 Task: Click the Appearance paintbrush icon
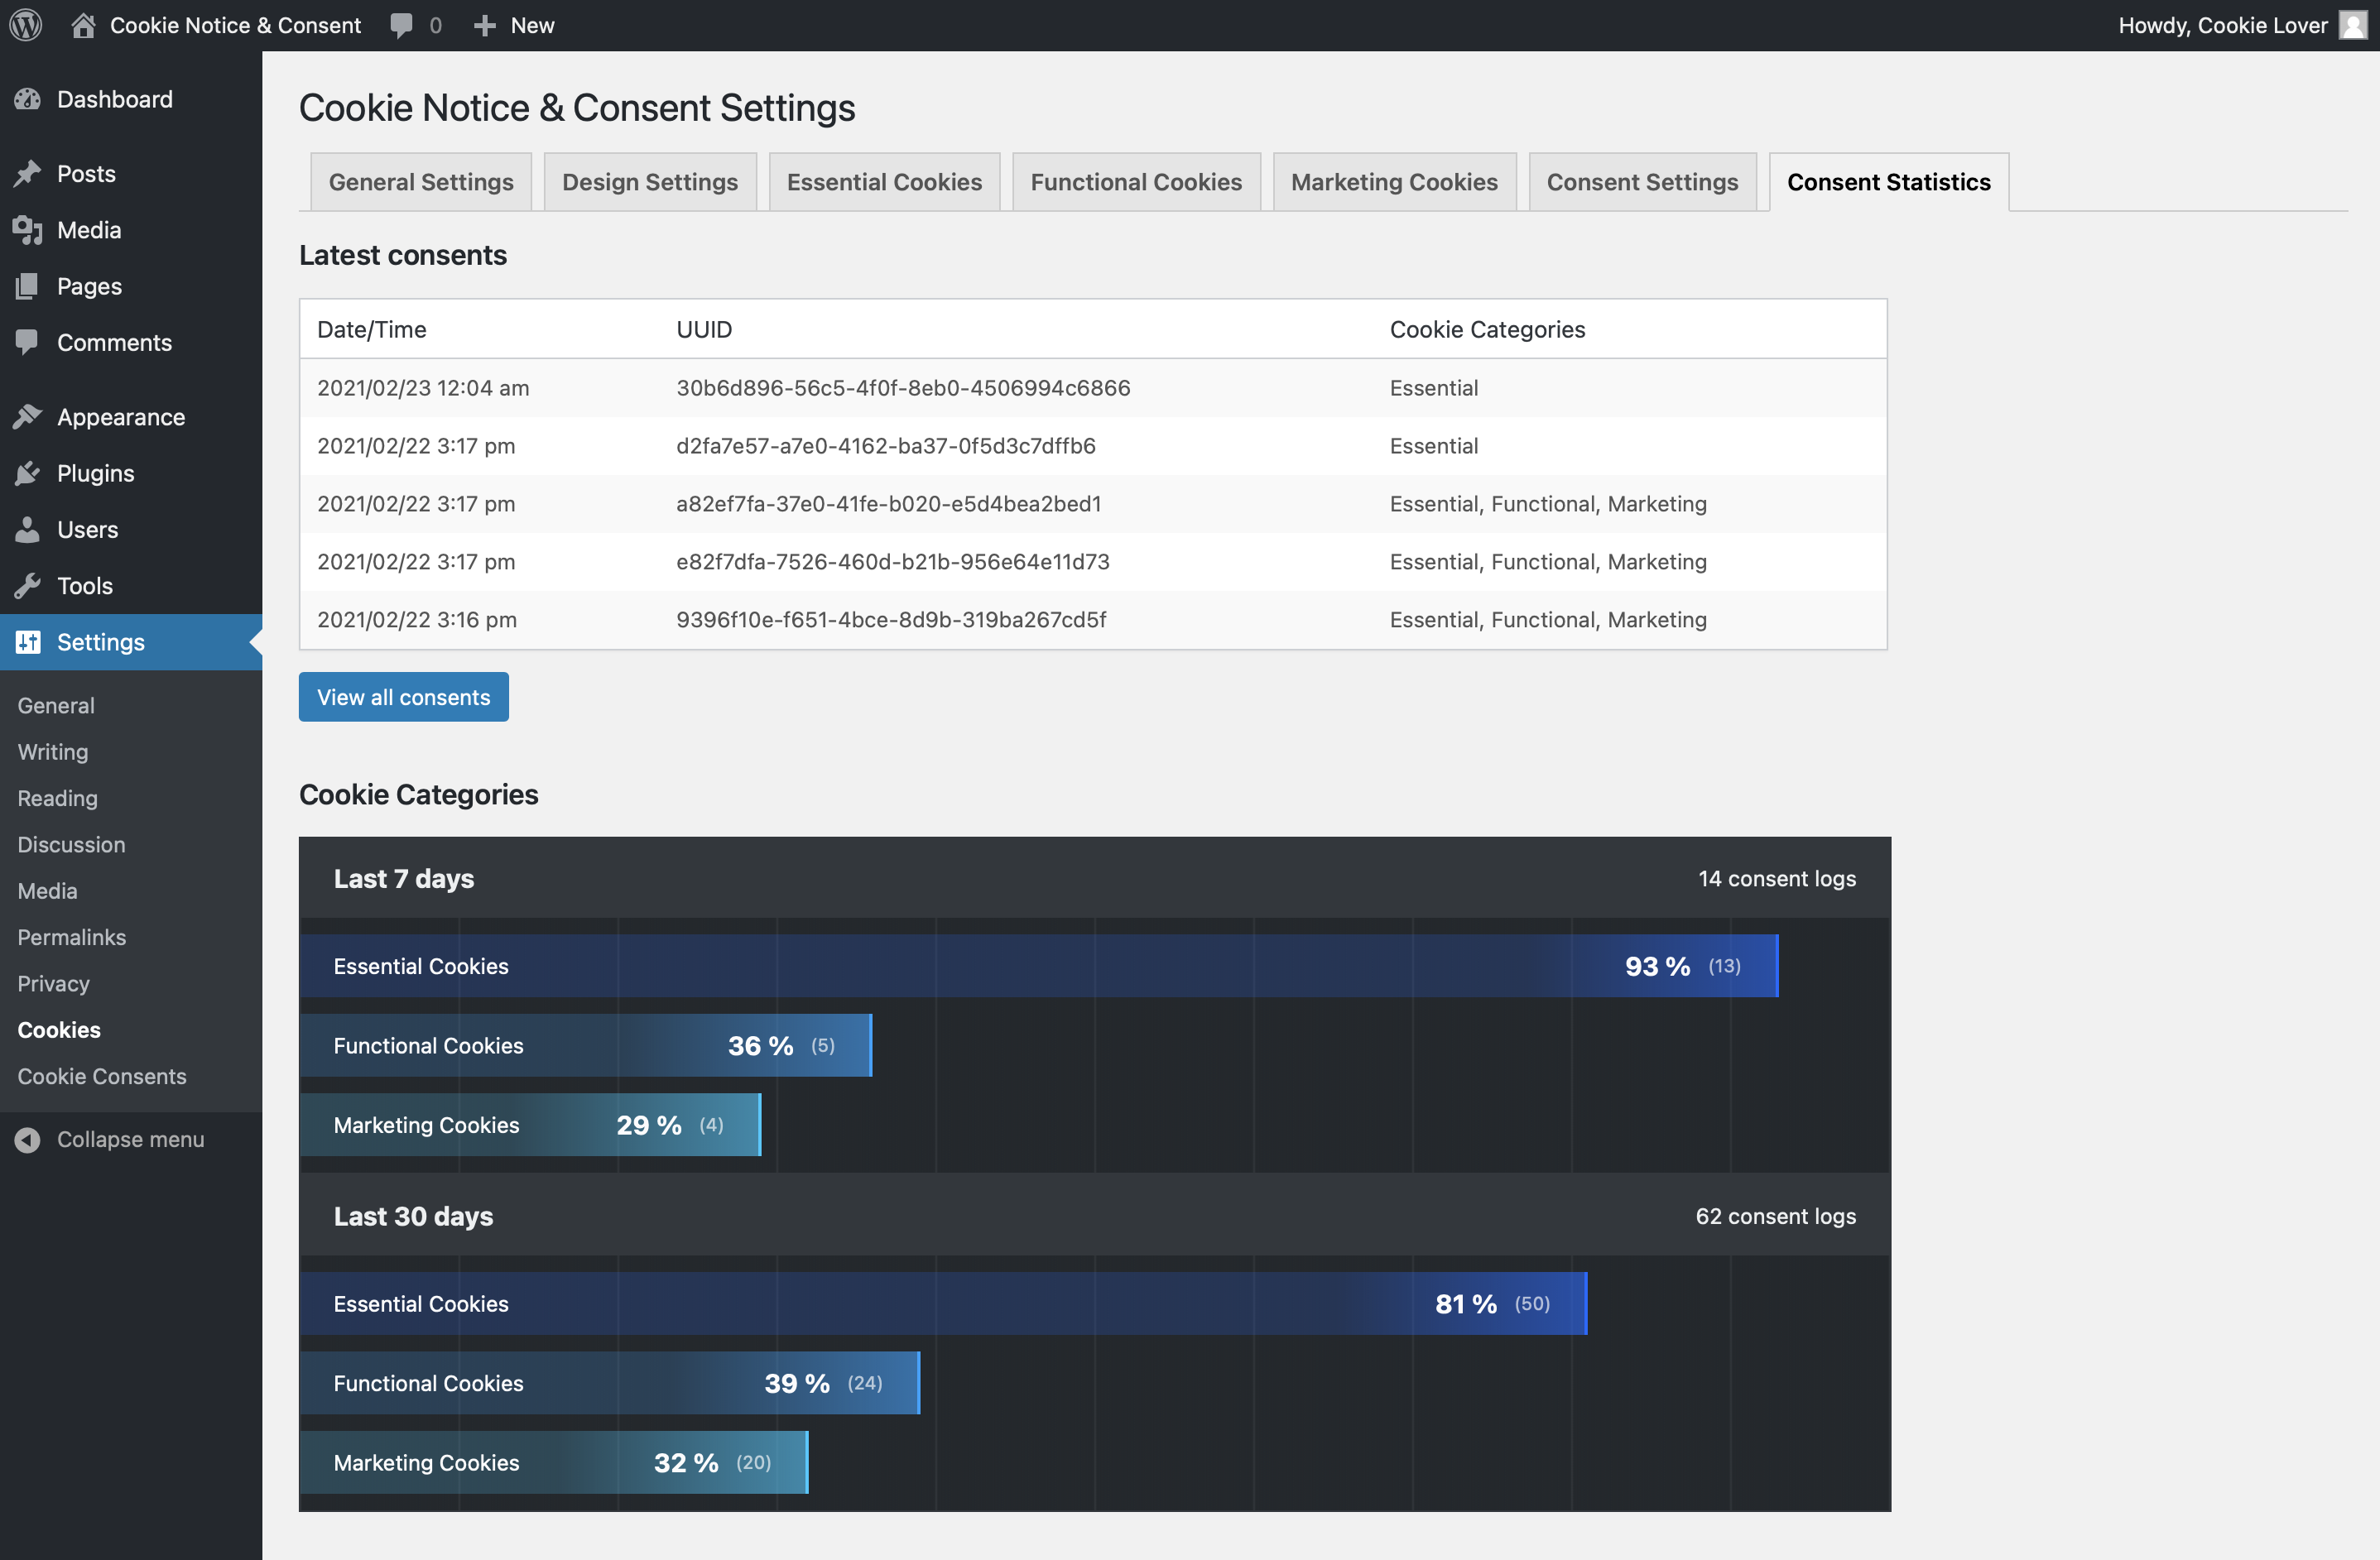click(x=28, y=417)
